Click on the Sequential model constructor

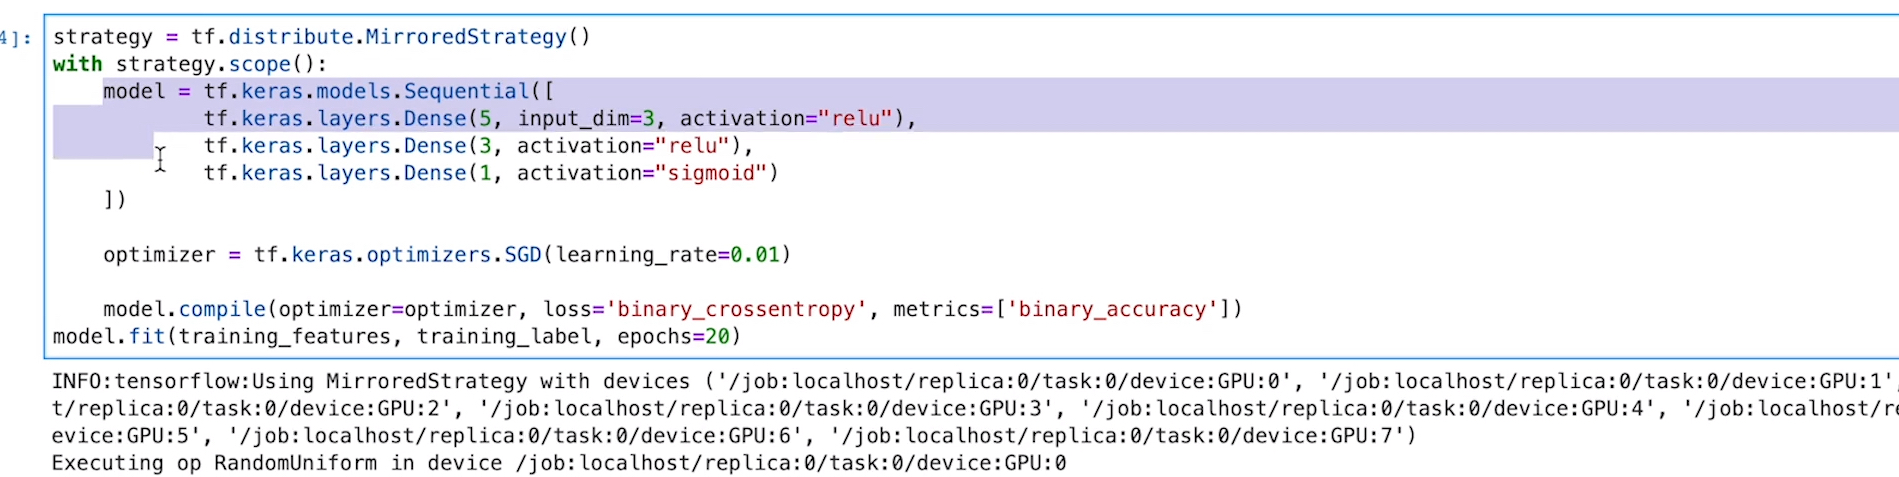click(x=466, y=92)
